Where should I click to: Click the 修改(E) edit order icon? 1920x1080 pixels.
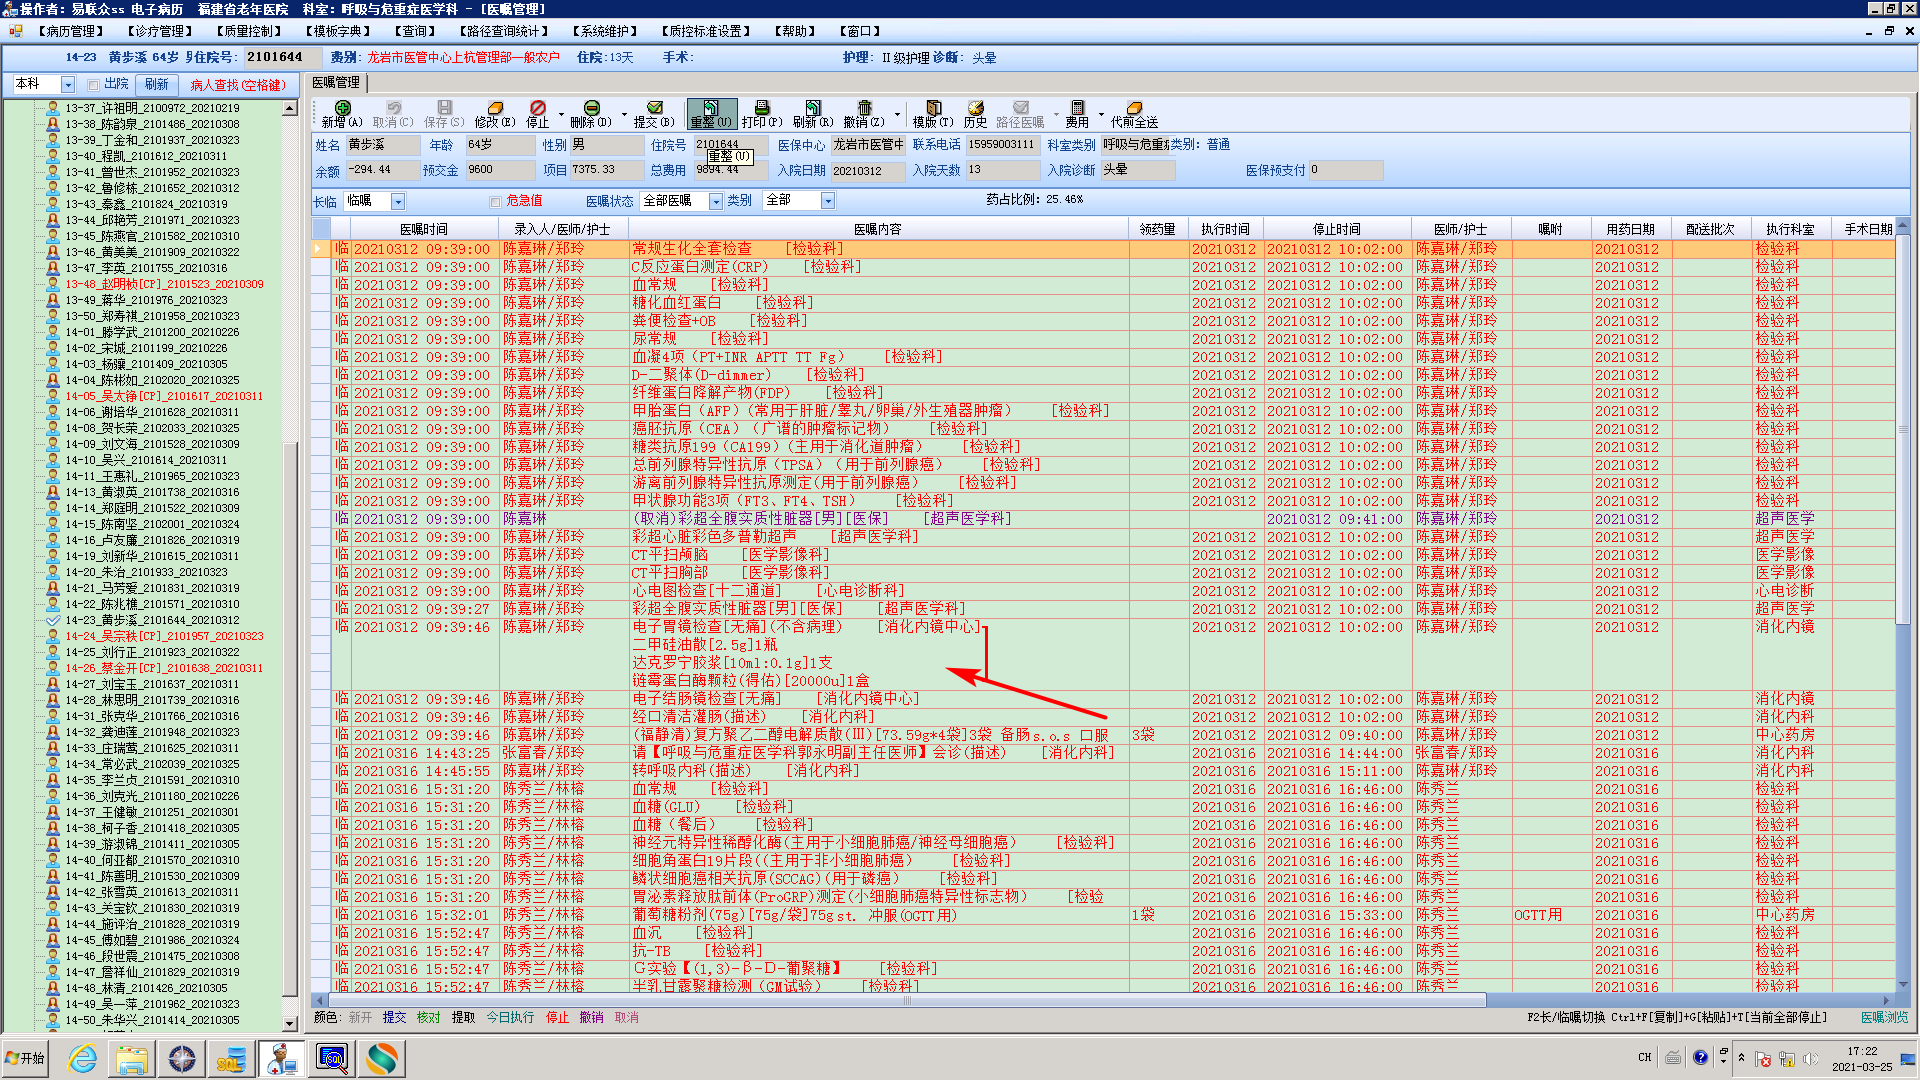click(x=495, y=108)
